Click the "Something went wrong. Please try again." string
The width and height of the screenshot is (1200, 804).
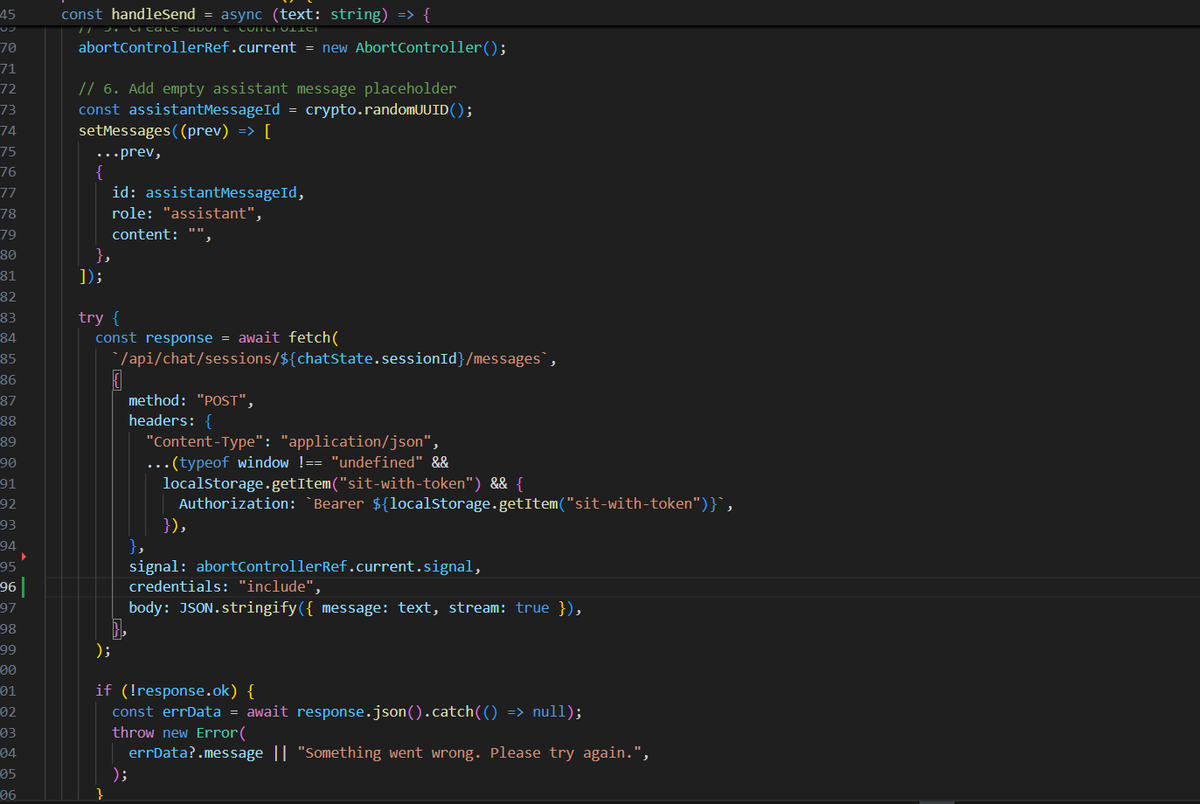click(x=470, y=753)
